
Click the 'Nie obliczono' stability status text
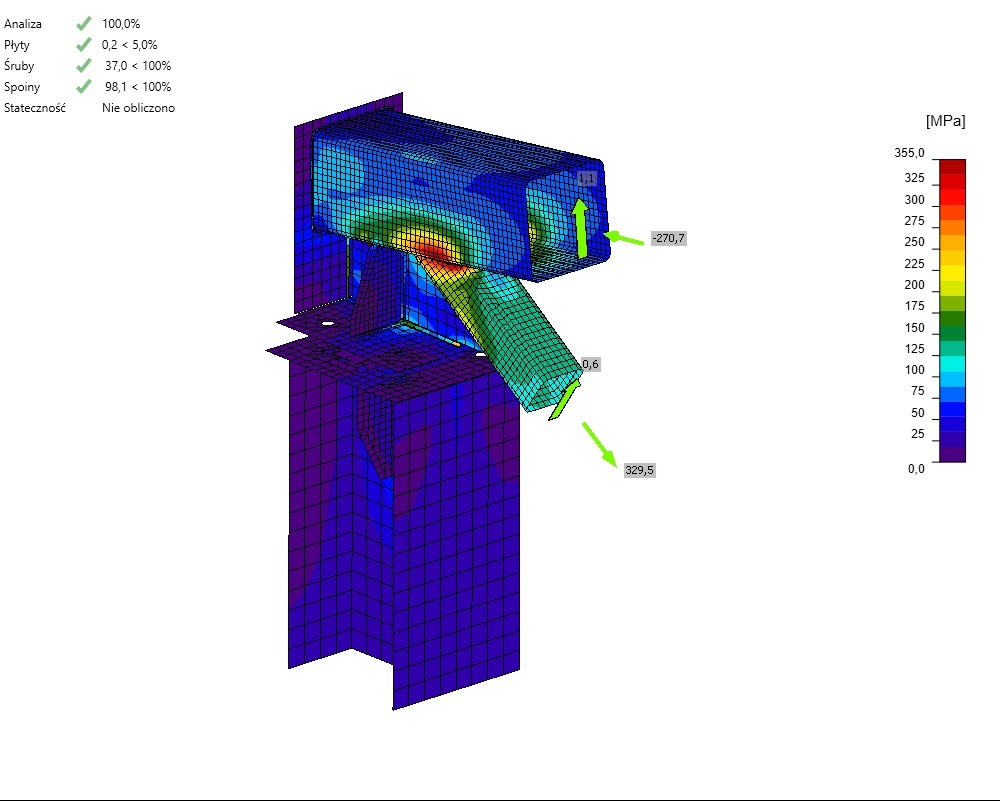tap(138, 108)
